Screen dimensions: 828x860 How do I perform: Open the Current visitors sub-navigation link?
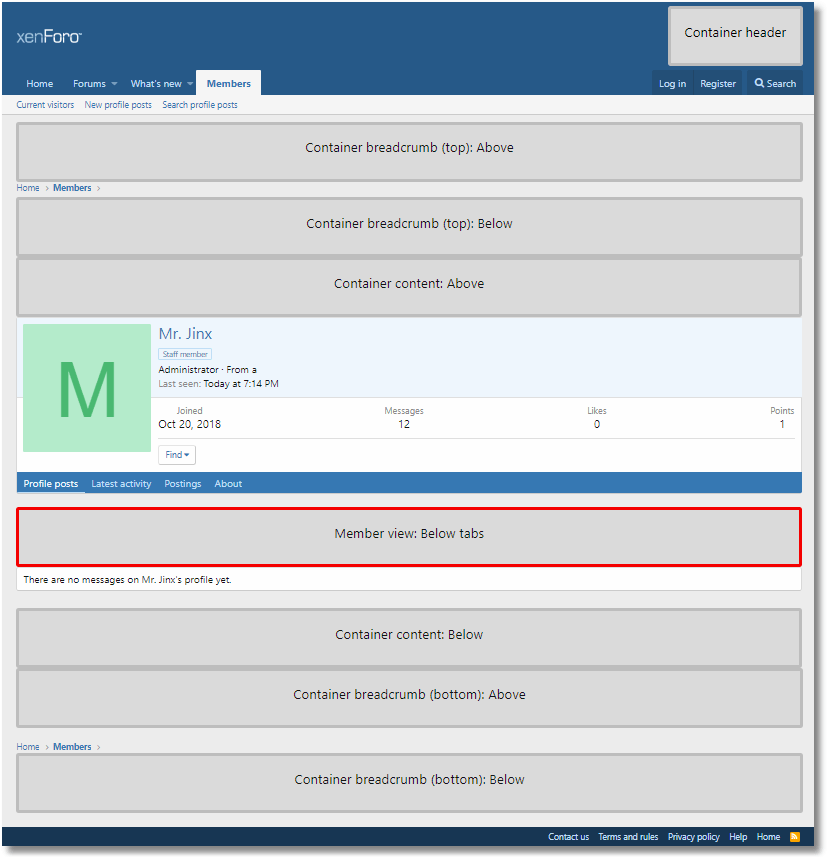tap(45, 105)
